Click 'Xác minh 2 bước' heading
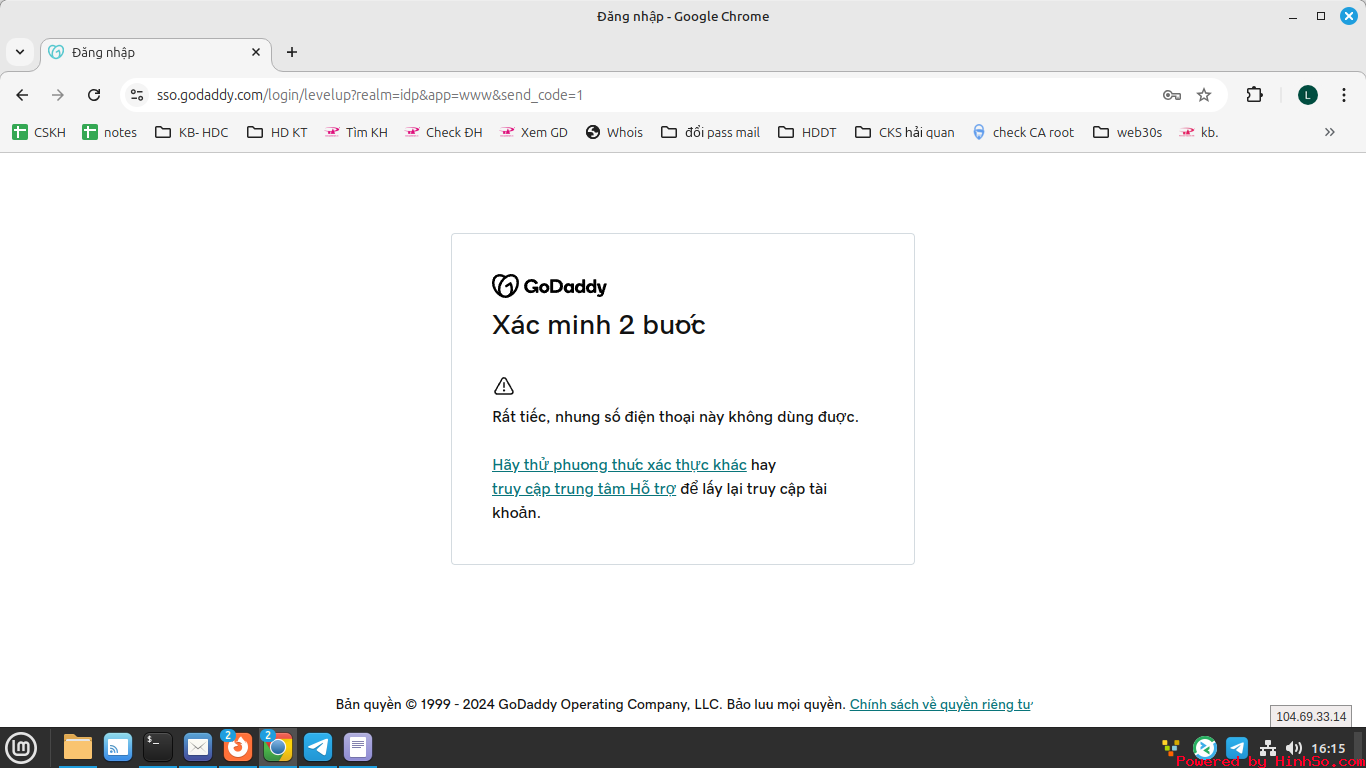 [x=599, y=325]
